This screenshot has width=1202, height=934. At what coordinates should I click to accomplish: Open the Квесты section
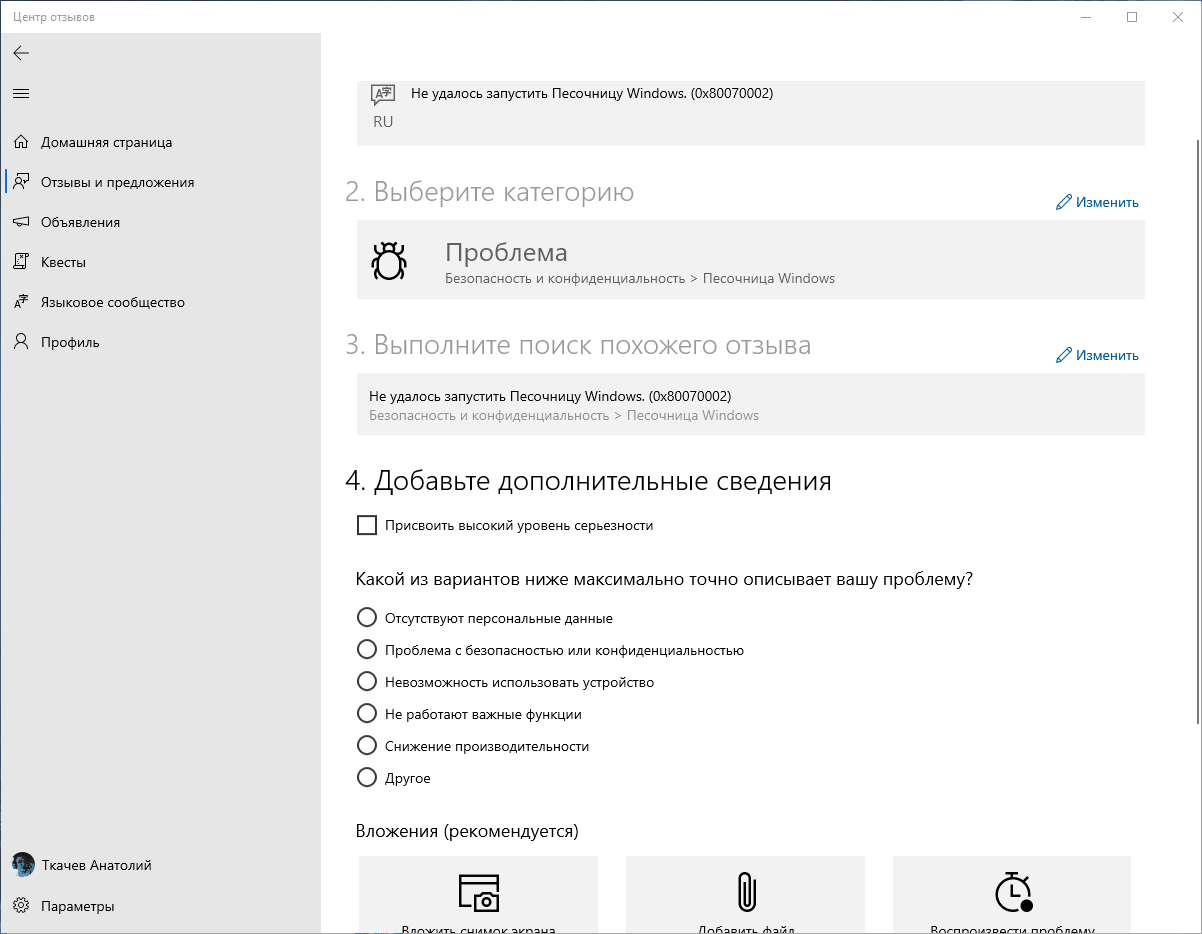pyautogui.click(x=160, y=262)
